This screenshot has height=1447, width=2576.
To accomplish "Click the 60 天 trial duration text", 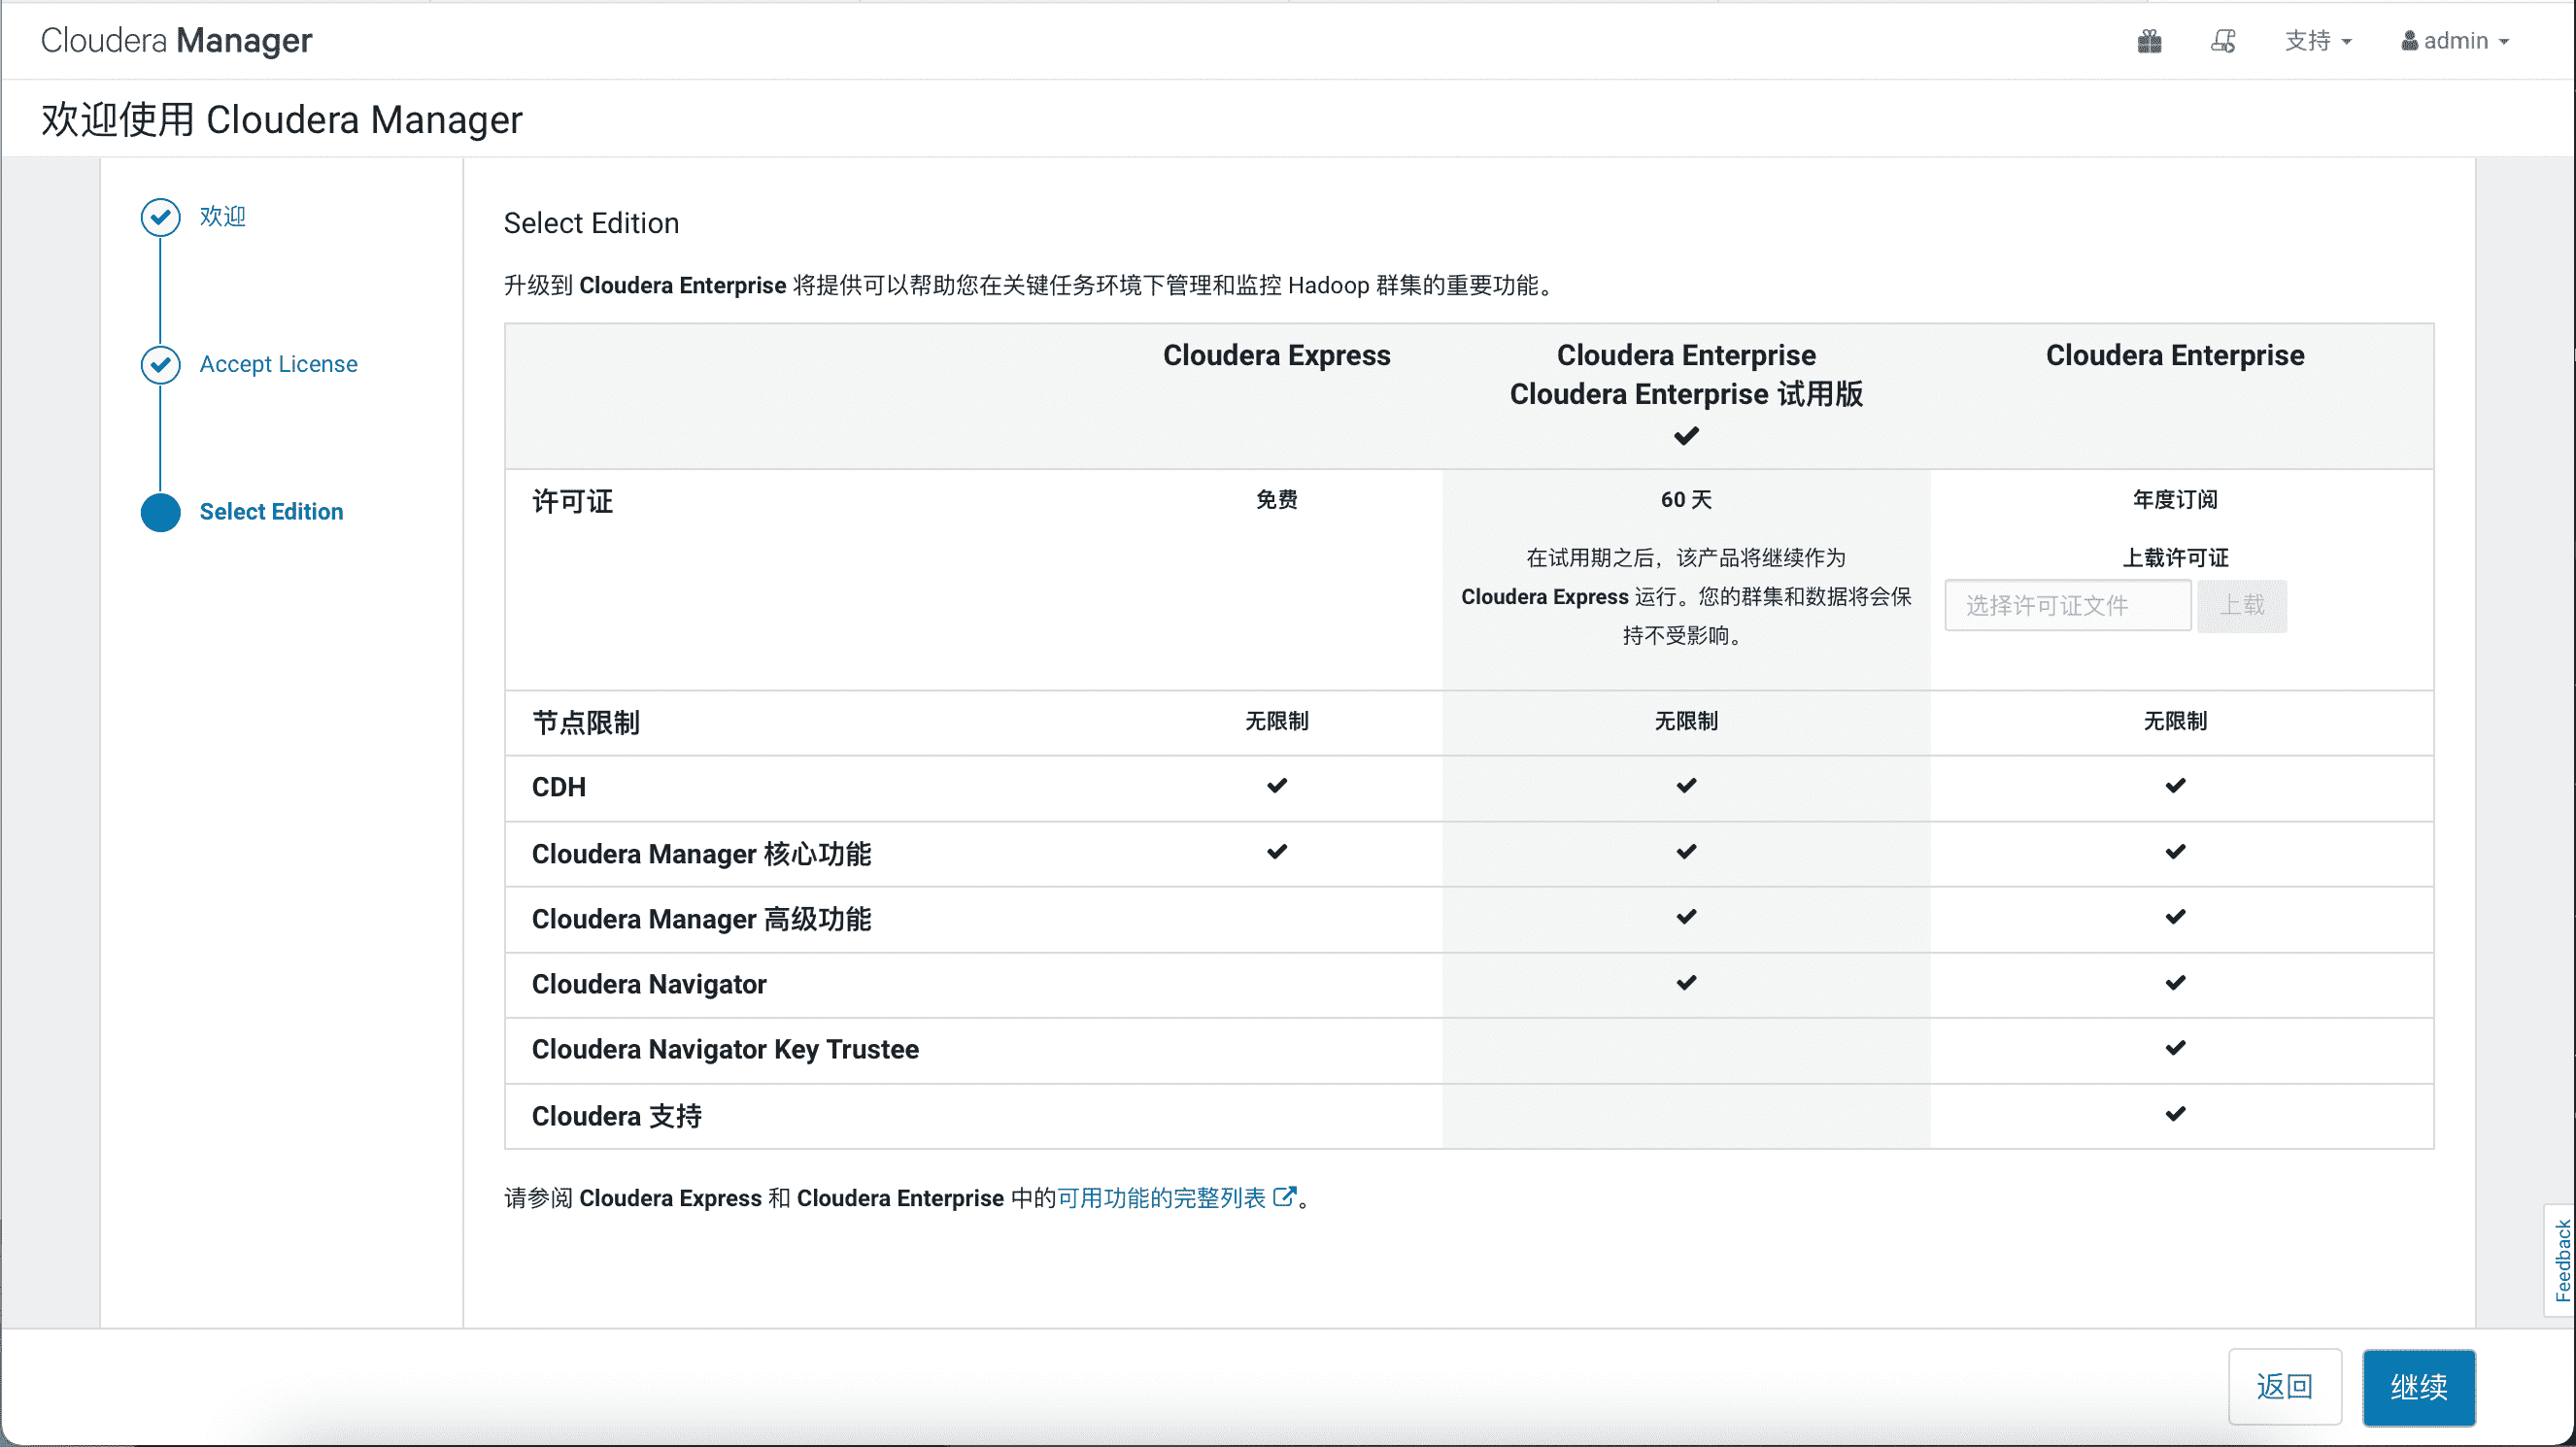I will 1686,500.
